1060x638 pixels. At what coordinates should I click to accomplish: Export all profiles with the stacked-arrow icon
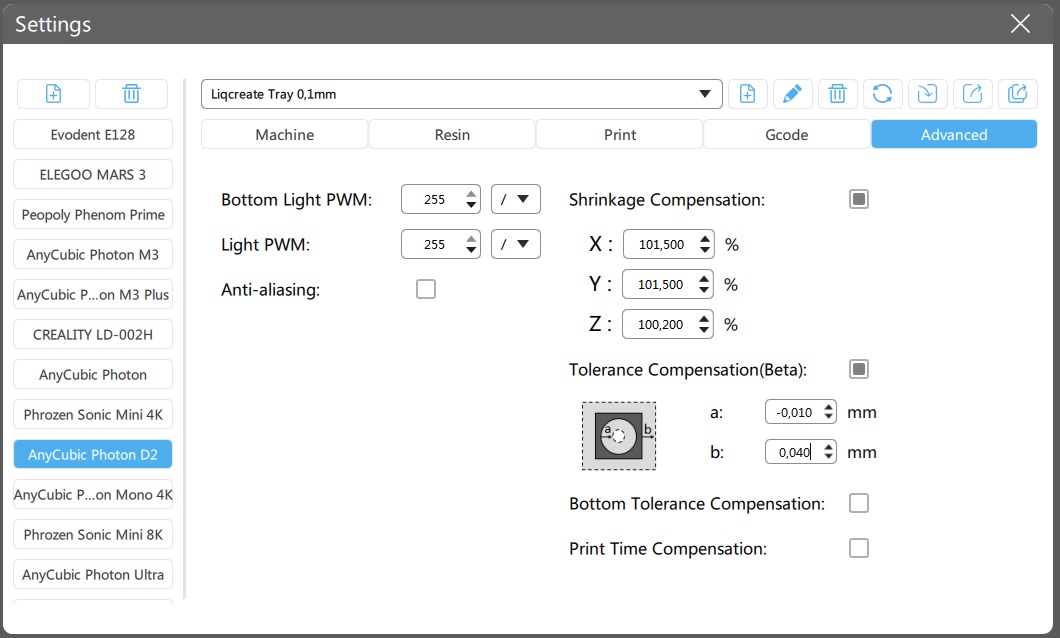(1017, 94)
